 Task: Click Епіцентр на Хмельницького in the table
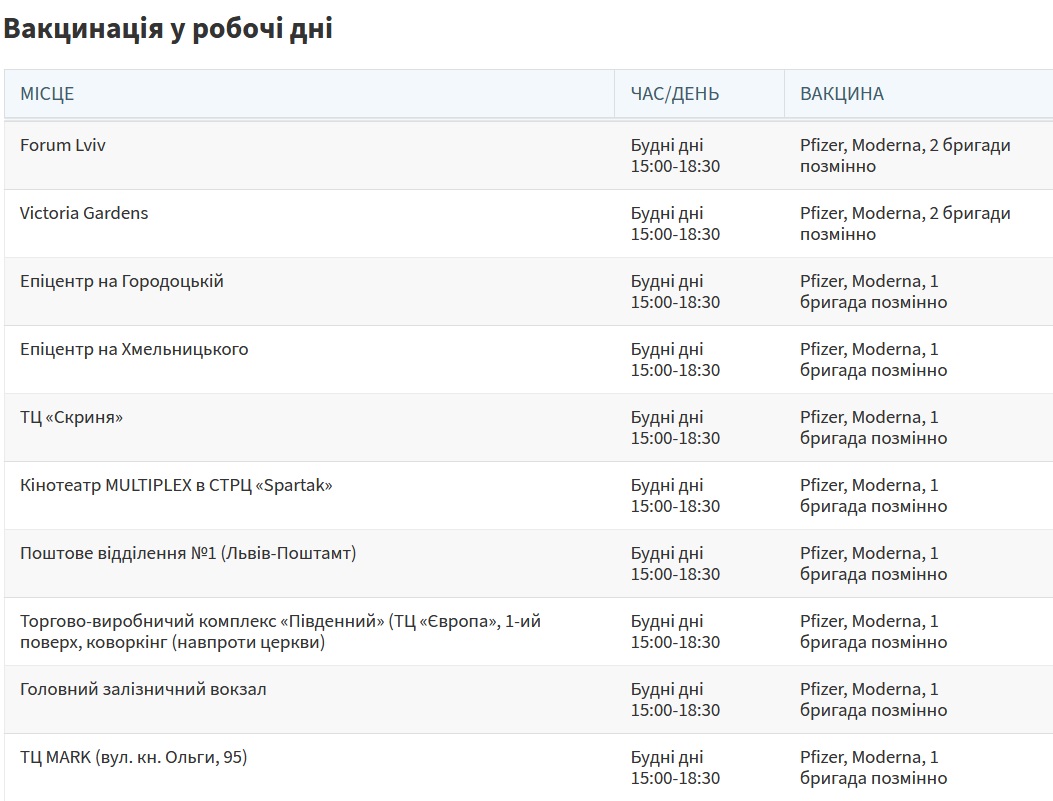click(x=134, y=349)
